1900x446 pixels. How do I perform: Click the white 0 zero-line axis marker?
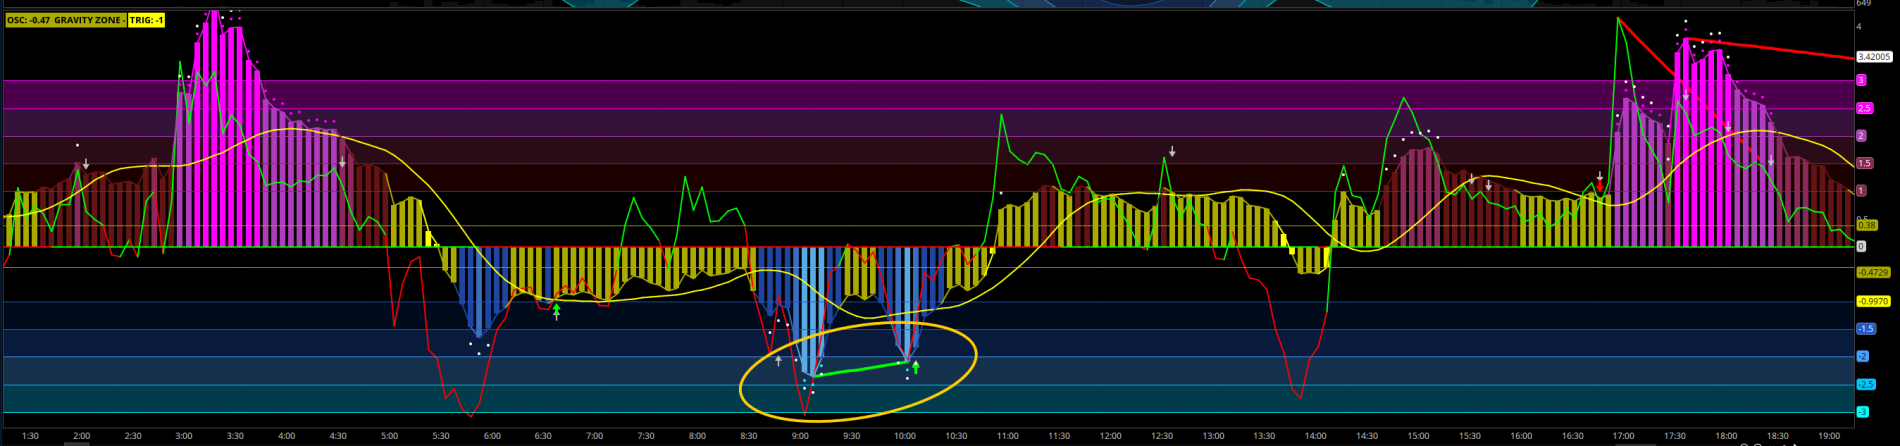(x=1861, y=246)
